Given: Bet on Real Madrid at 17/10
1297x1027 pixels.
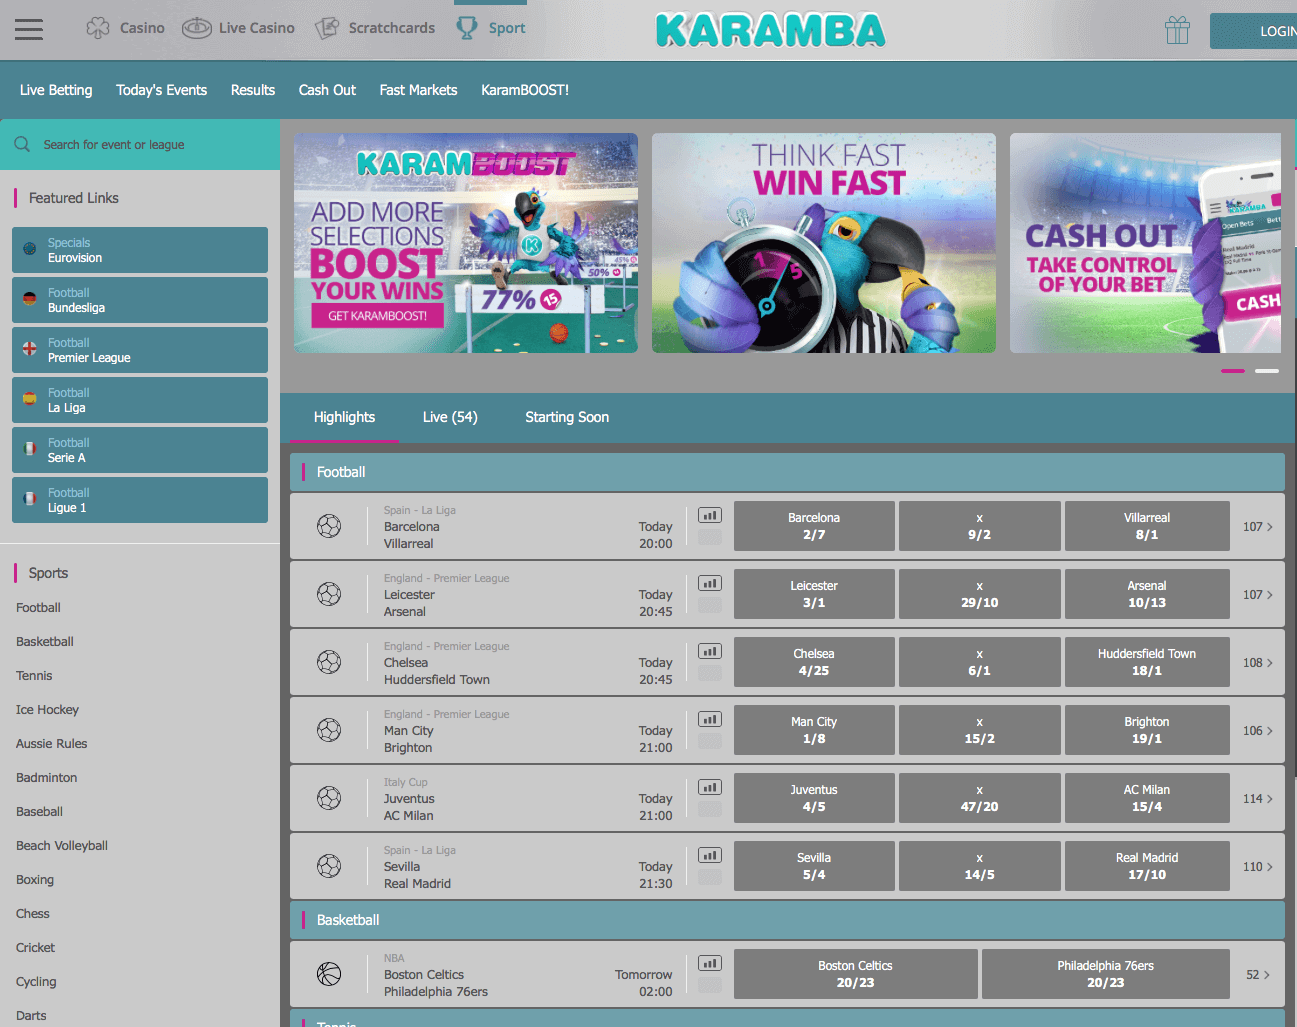Looking at the screenshot, I should (1147, 866).
